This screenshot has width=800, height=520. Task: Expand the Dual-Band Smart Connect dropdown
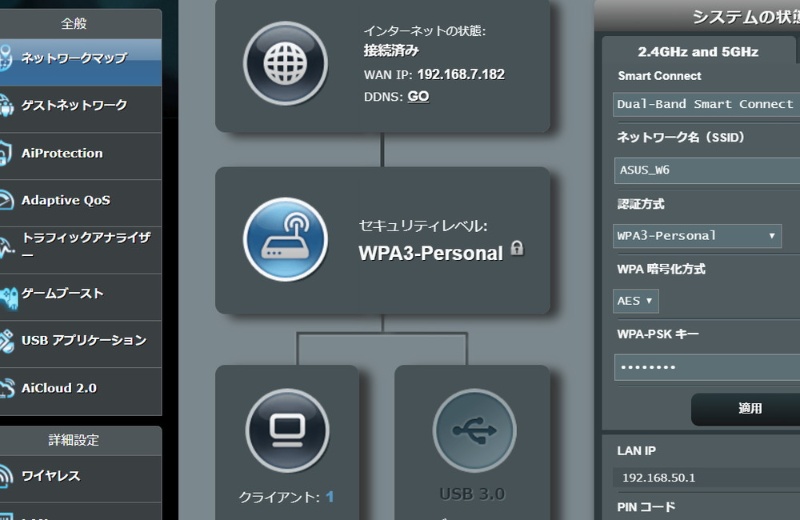(706, 104)
